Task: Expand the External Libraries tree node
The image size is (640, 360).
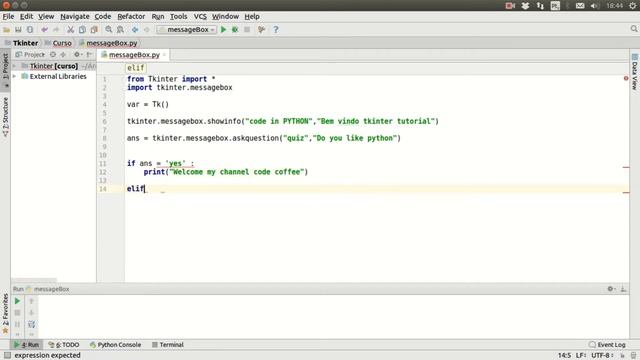Action: [x=15, y=76]
